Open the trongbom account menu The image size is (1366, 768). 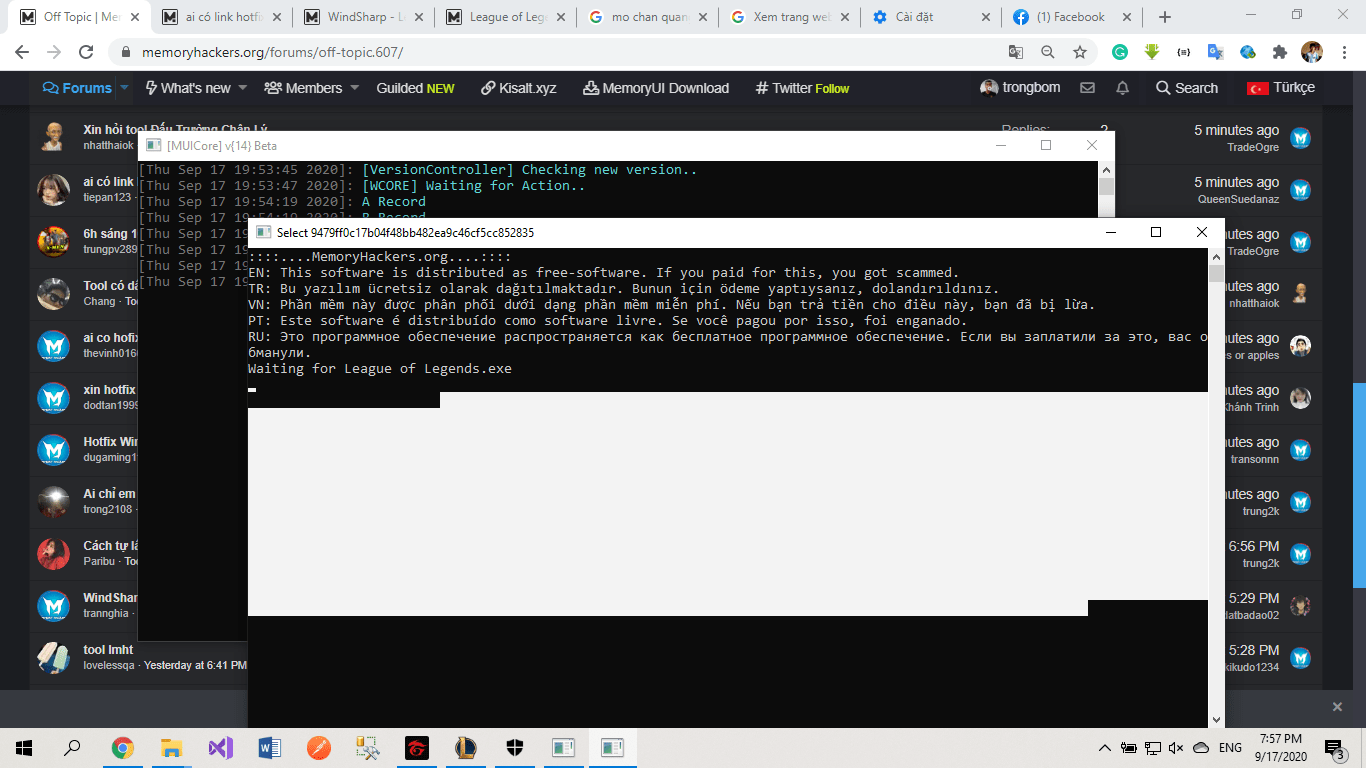1020,88
